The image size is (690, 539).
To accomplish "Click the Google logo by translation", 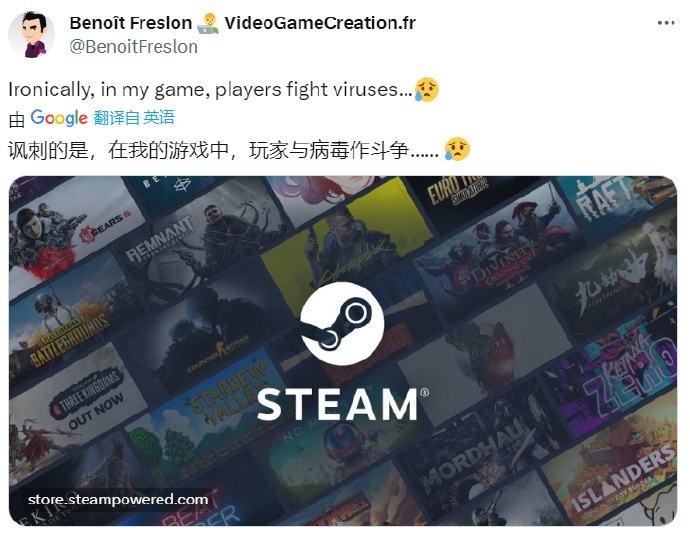I will tap(59, 117).
